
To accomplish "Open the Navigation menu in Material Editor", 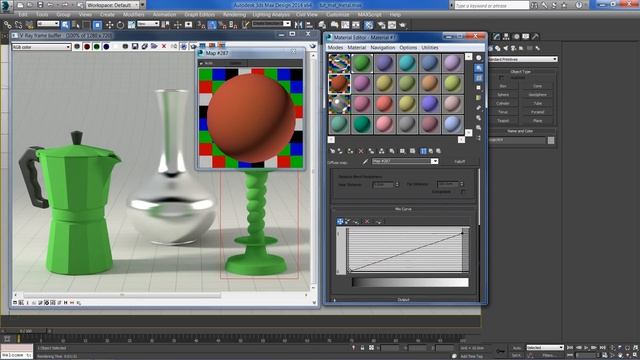I will (x=382, y=48).
